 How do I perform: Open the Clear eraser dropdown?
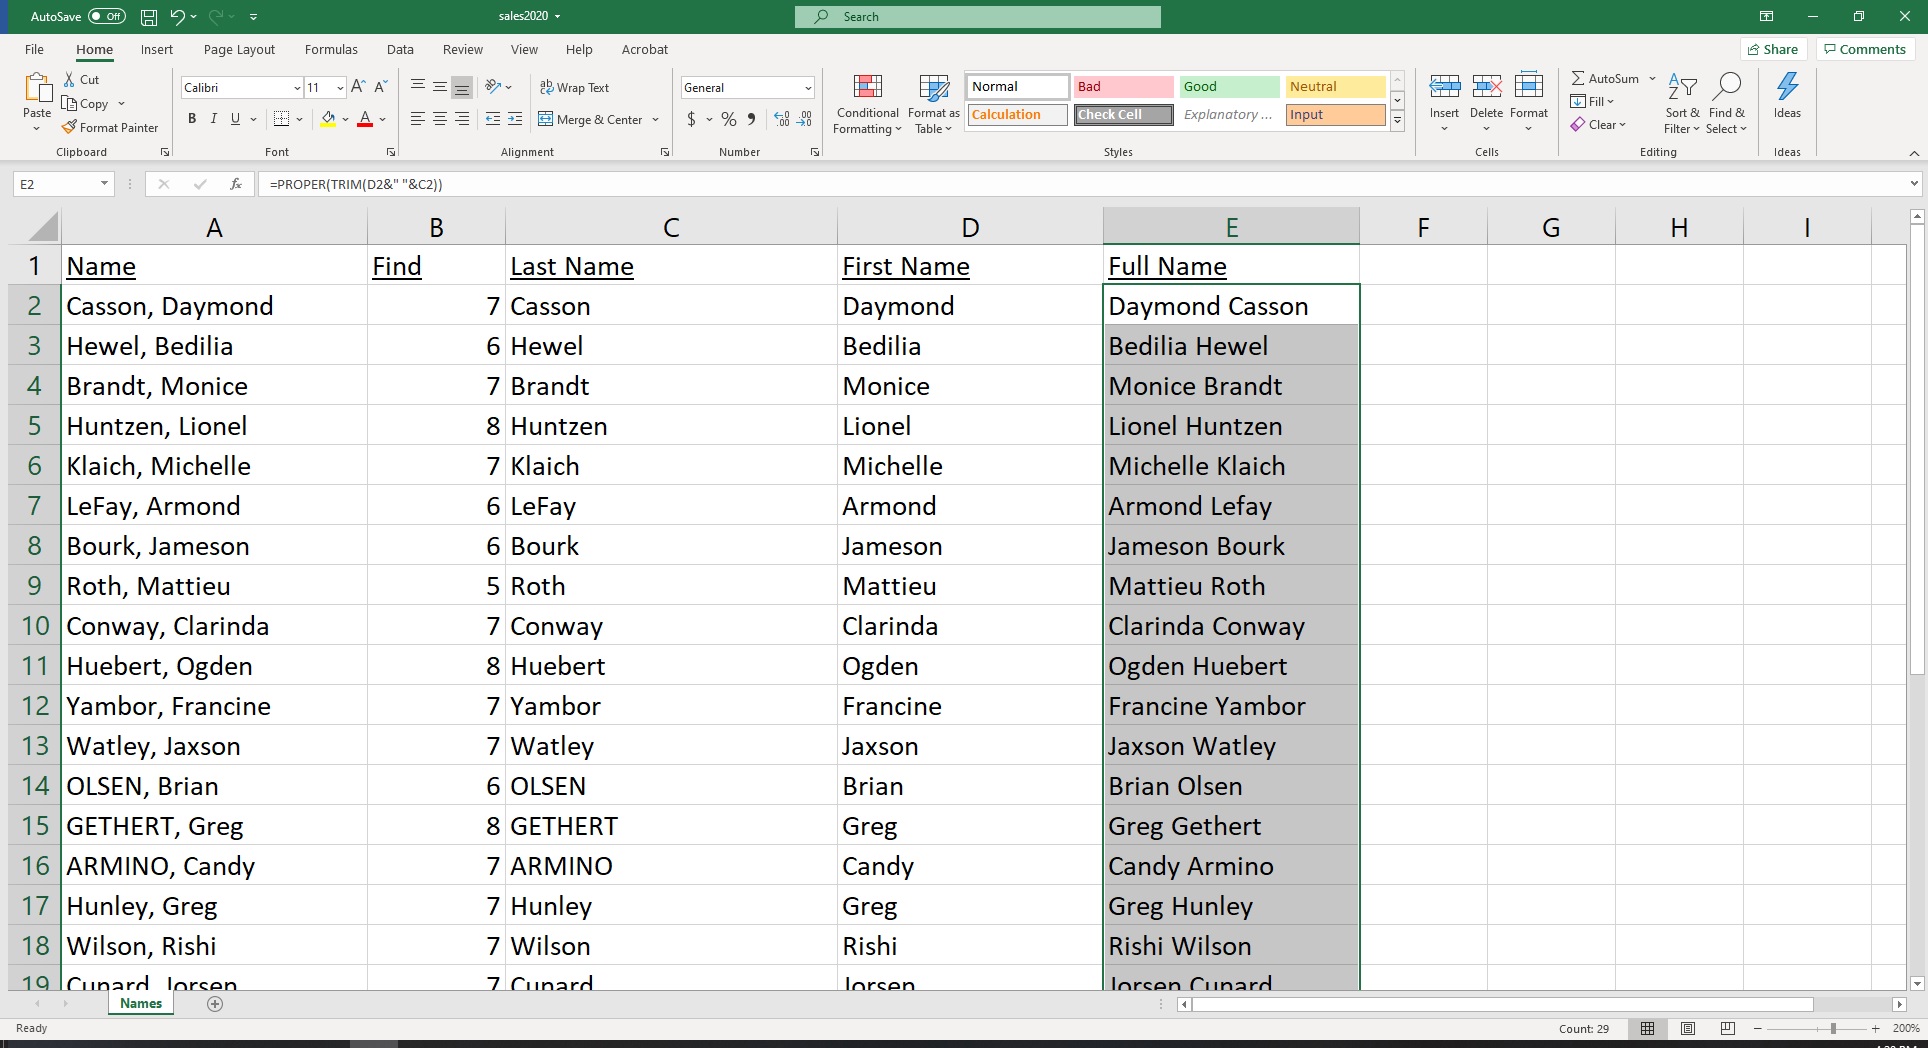pos(1598,124)
